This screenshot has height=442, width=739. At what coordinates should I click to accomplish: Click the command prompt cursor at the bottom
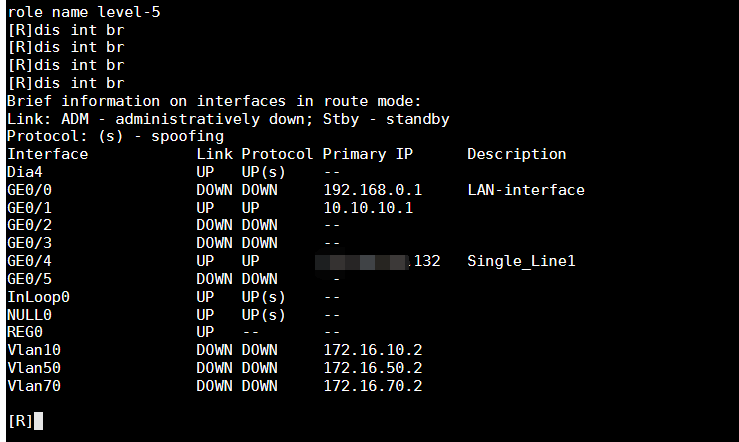(x=38, y=421)
